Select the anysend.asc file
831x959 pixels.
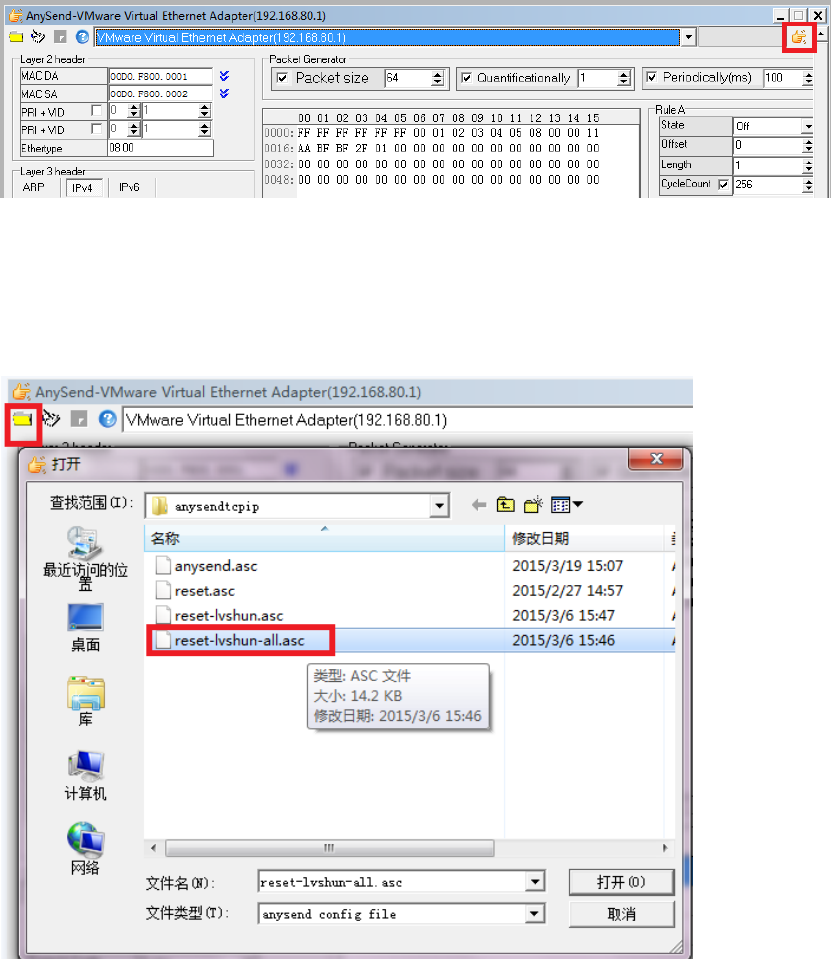[216, 566]
